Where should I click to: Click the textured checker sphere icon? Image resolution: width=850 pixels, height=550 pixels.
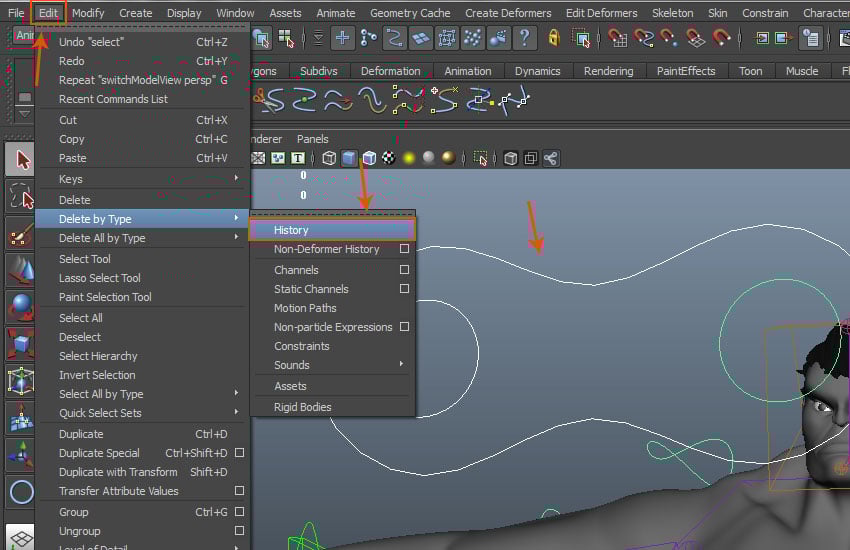click(x=389, y=158)
